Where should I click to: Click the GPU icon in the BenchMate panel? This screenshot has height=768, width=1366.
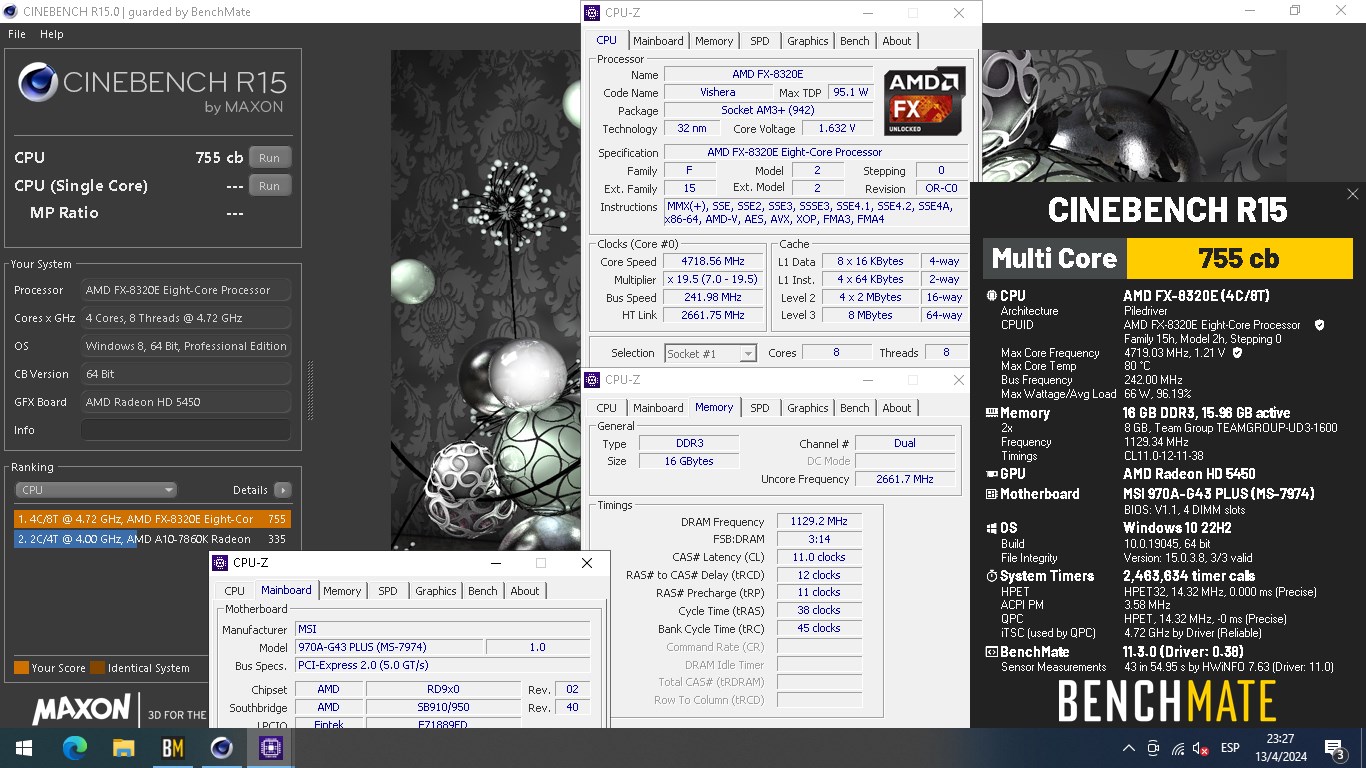pyautogui.click(x=991, y=474)
